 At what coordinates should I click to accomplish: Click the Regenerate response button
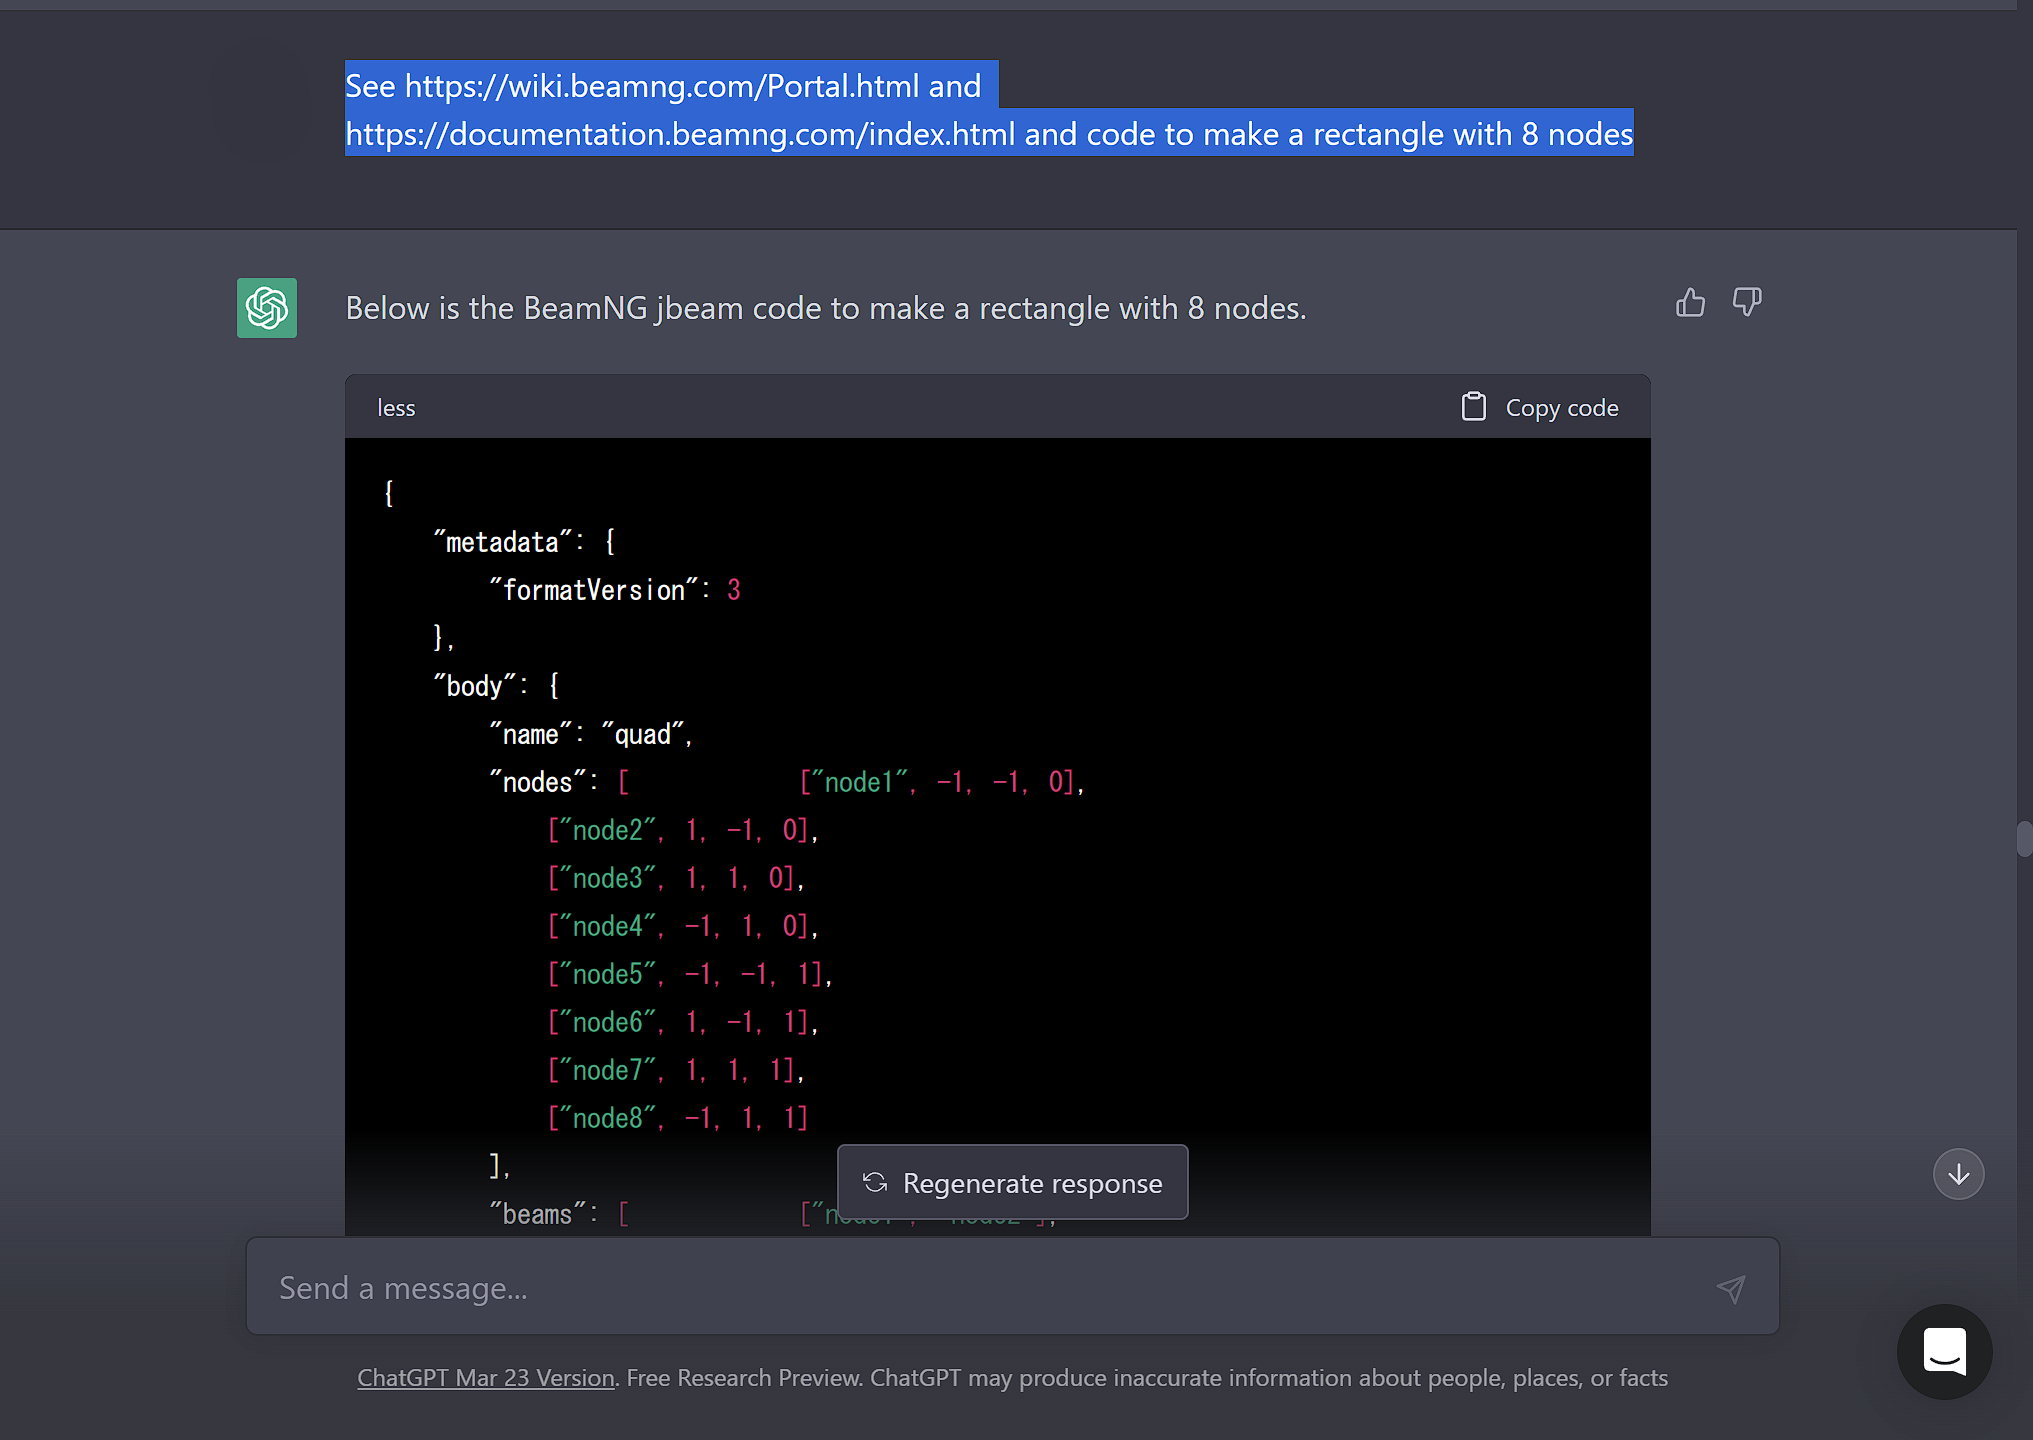1012,1182
